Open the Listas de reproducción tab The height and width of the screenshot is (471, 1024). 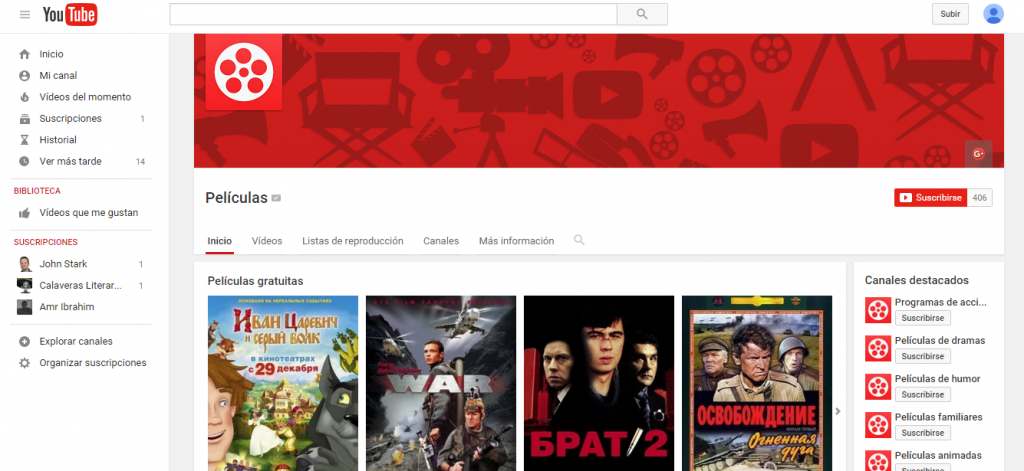353,241
